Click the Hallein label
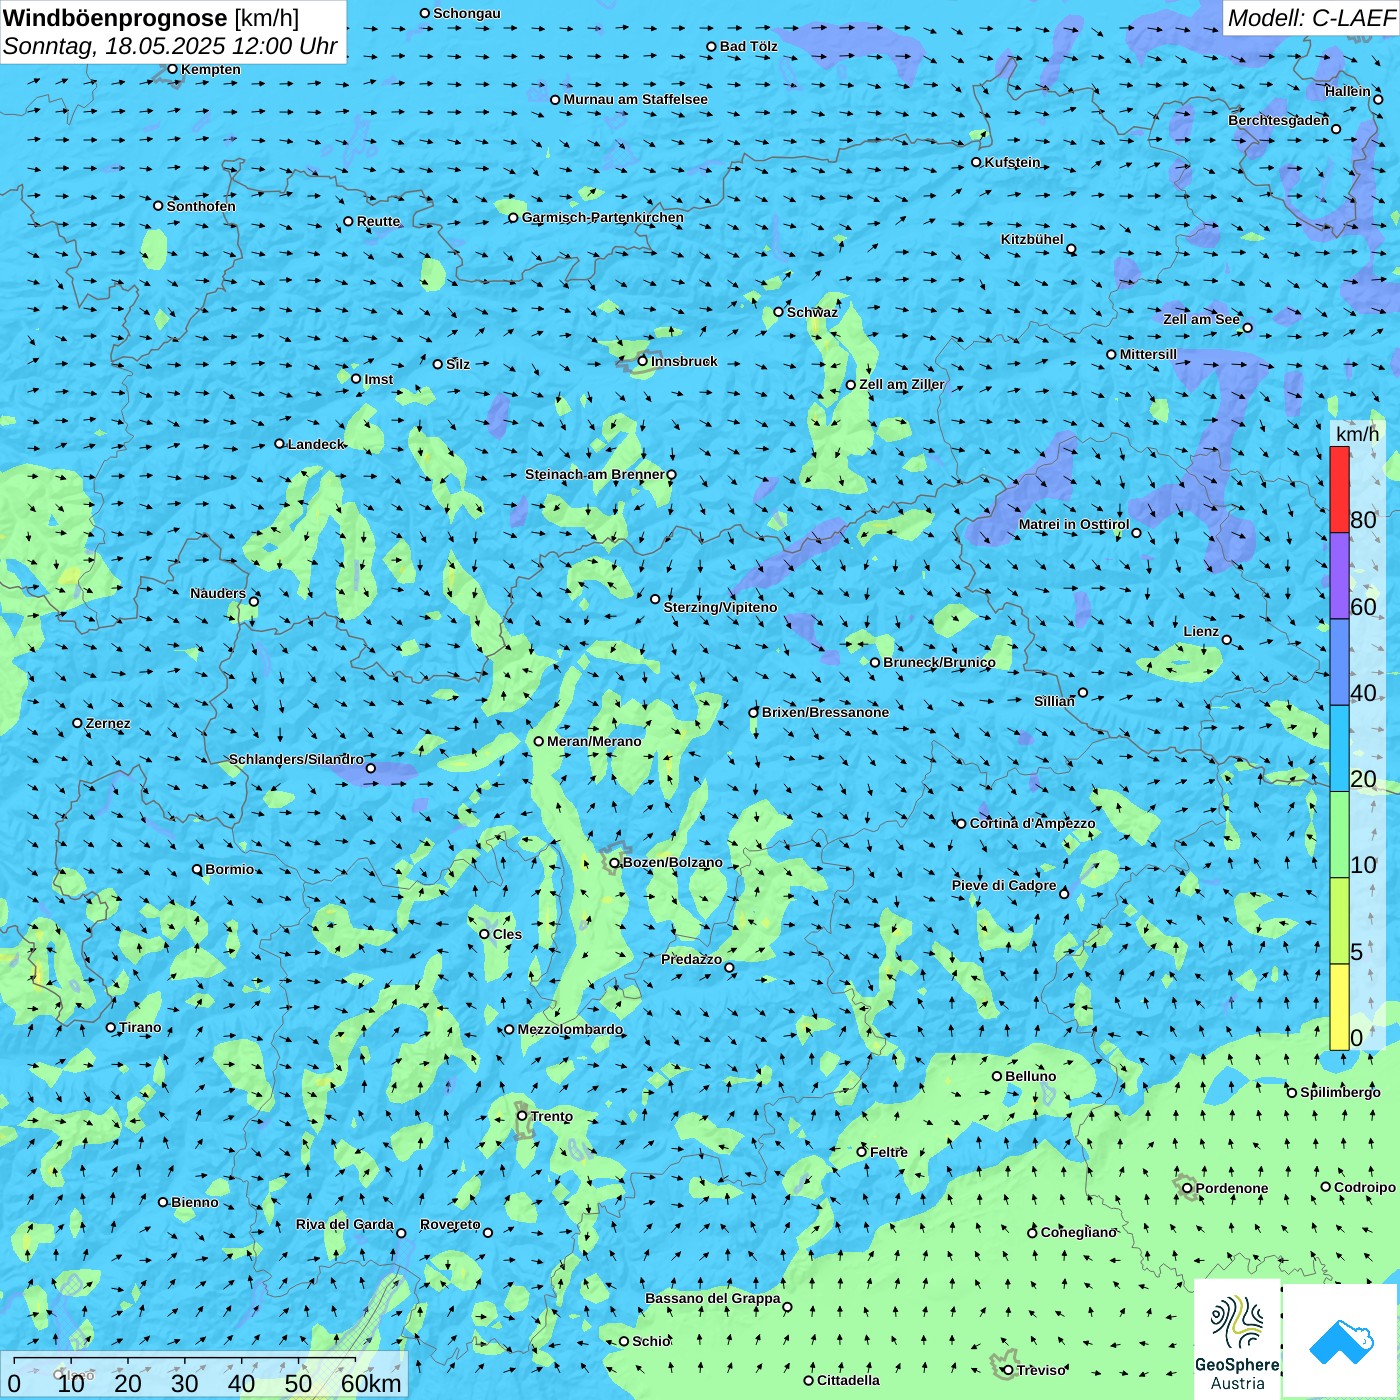 click(1348, 91)
